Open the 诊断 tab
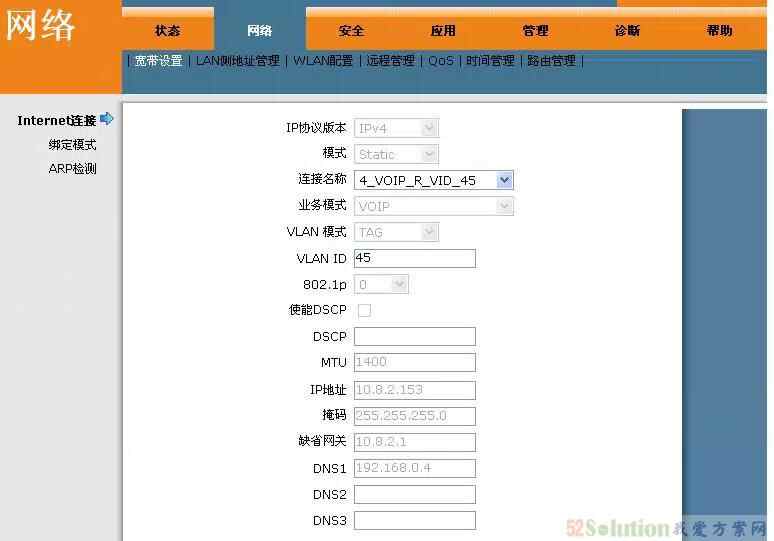 pos(627,31)
